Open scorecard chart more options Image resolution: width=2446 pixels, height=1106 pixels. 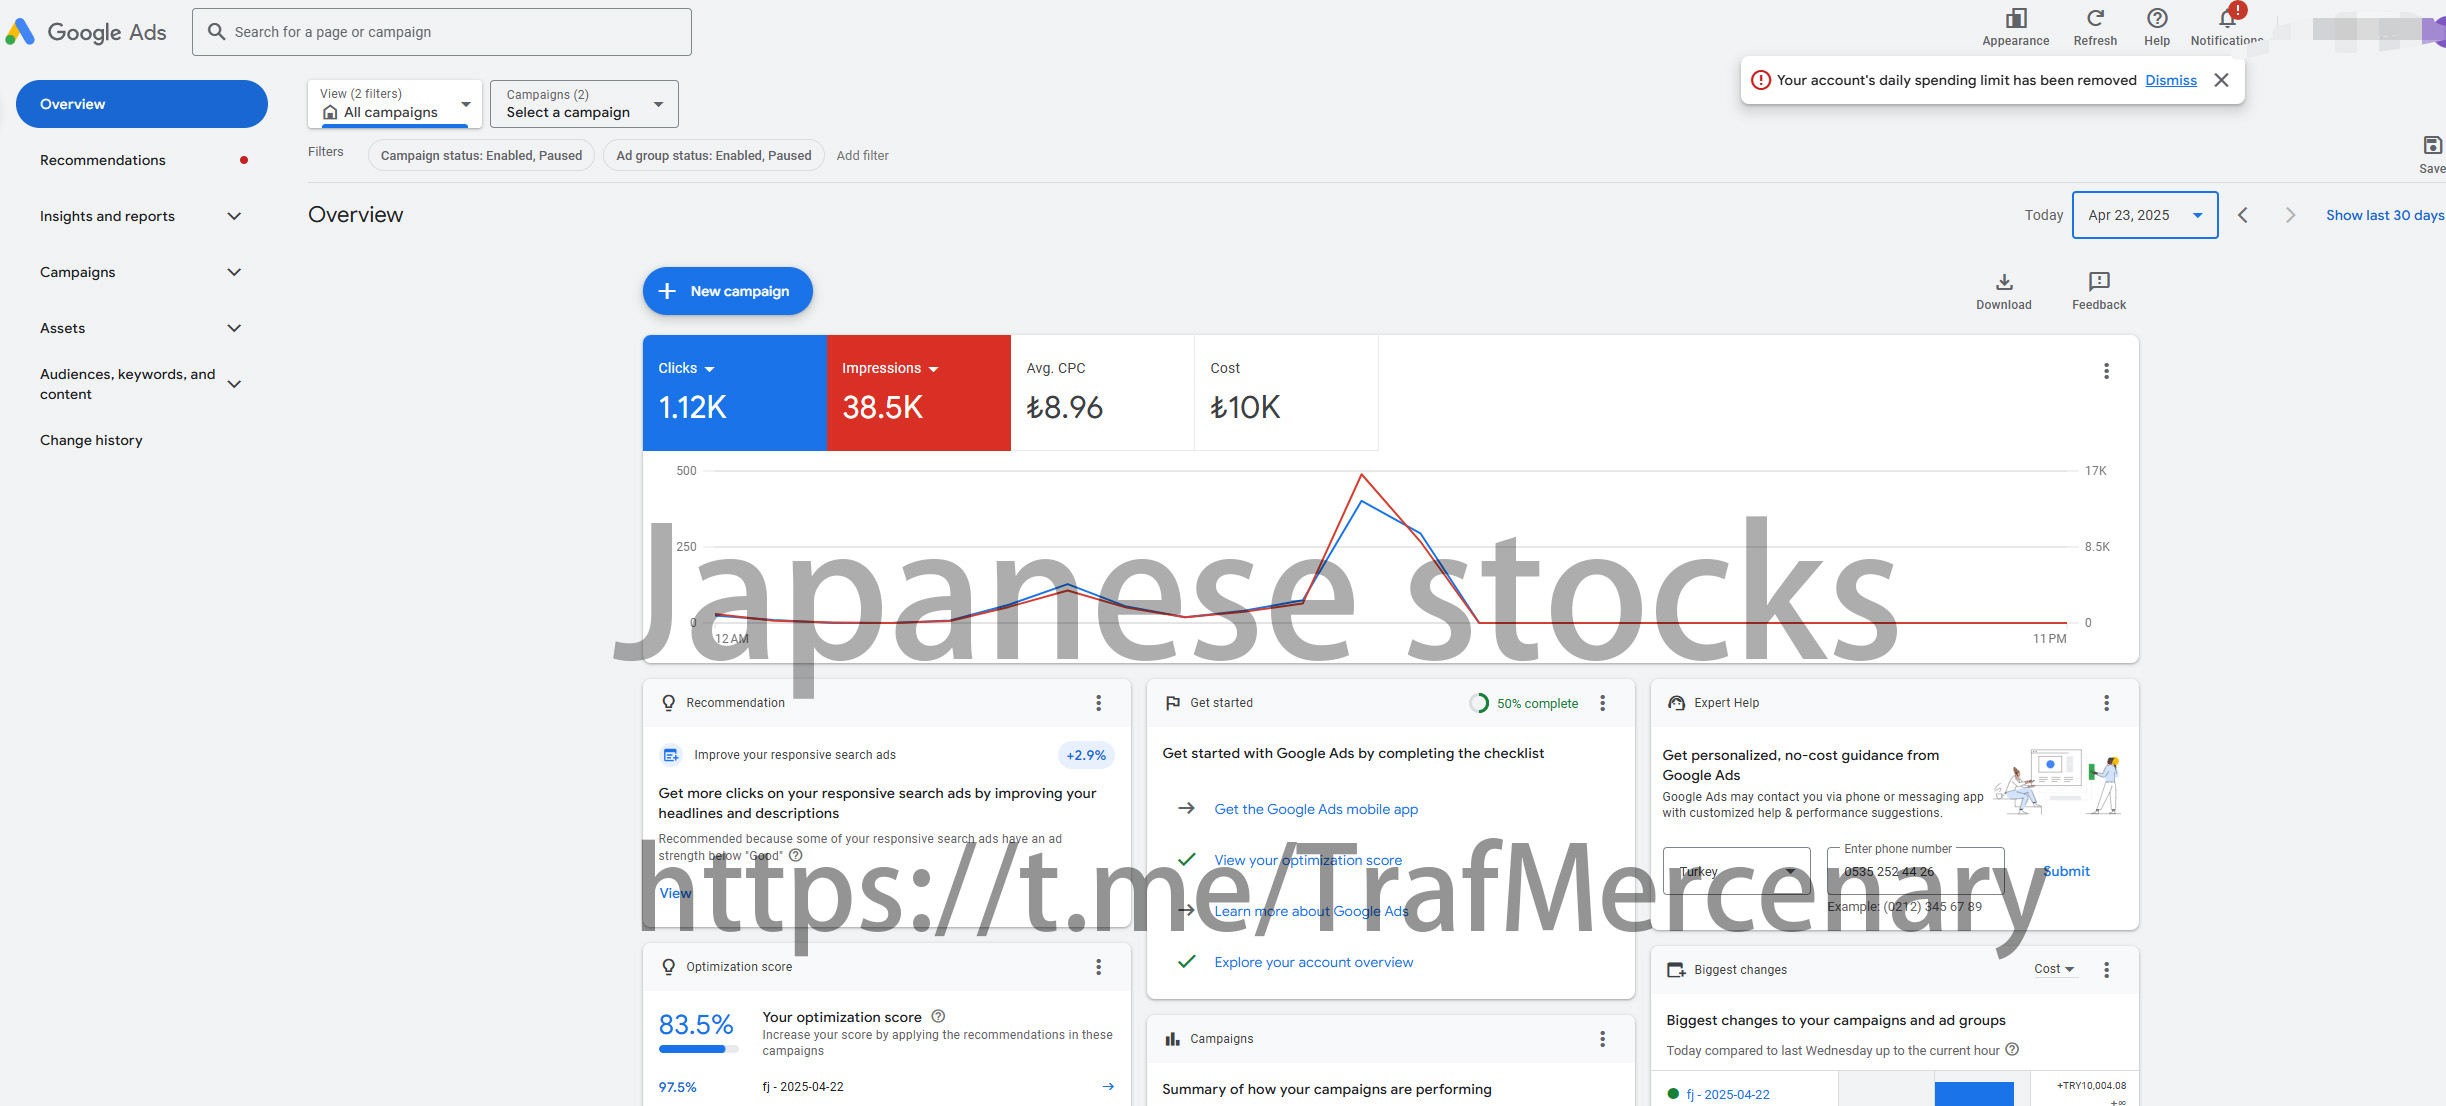[x=2106, y=371]
